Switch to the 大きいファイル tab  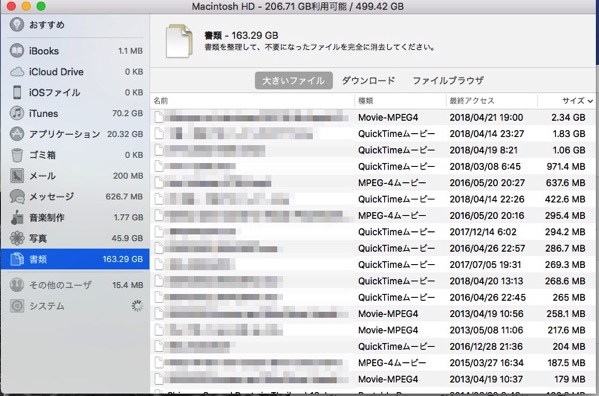[x=293, y=81]
